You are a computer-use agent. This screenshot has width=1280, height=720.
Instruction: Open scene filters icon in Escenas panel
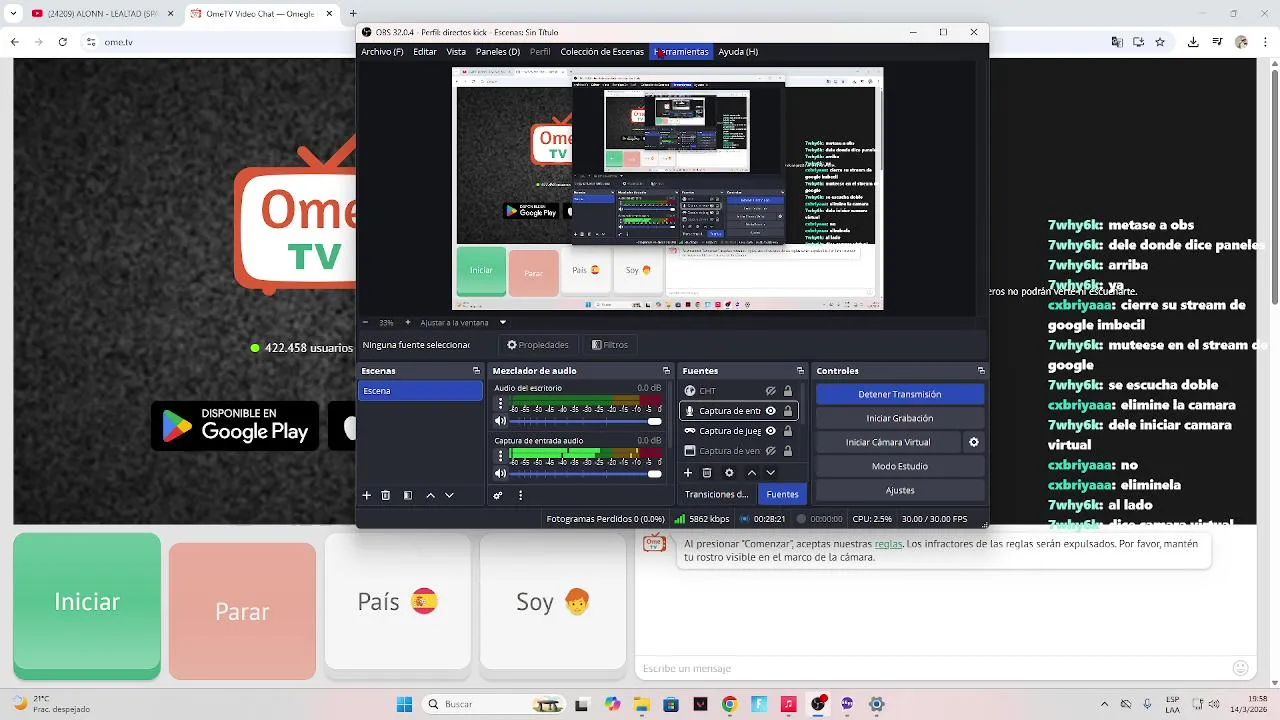(408, 495)
